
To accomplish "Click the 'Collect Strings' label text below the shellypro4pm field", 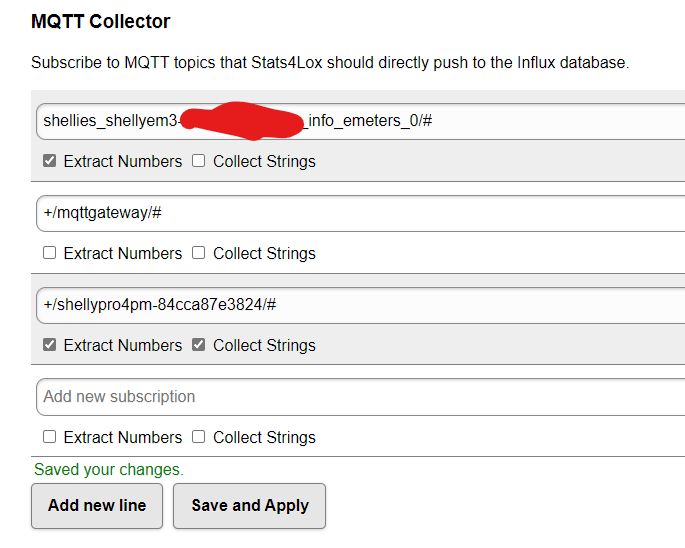I will pyautogui.click(x=264, y=345).
